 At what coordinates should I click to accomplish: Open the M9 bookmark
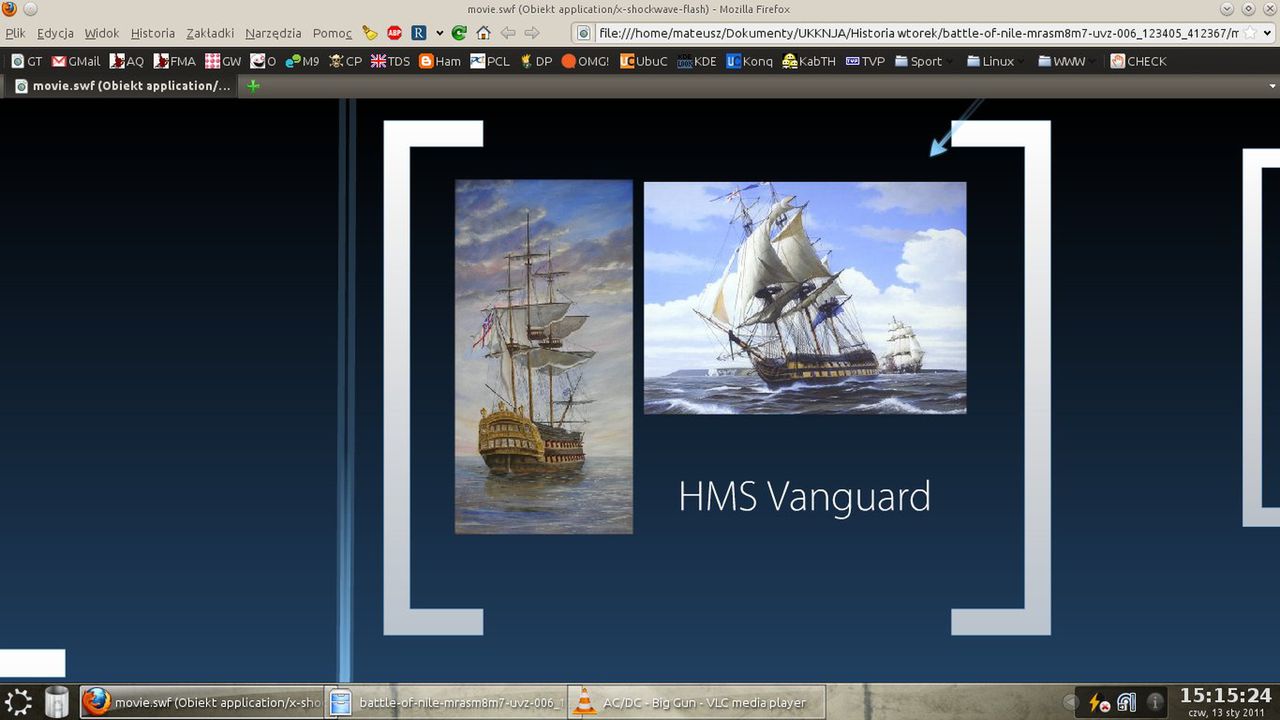(302, 61)
